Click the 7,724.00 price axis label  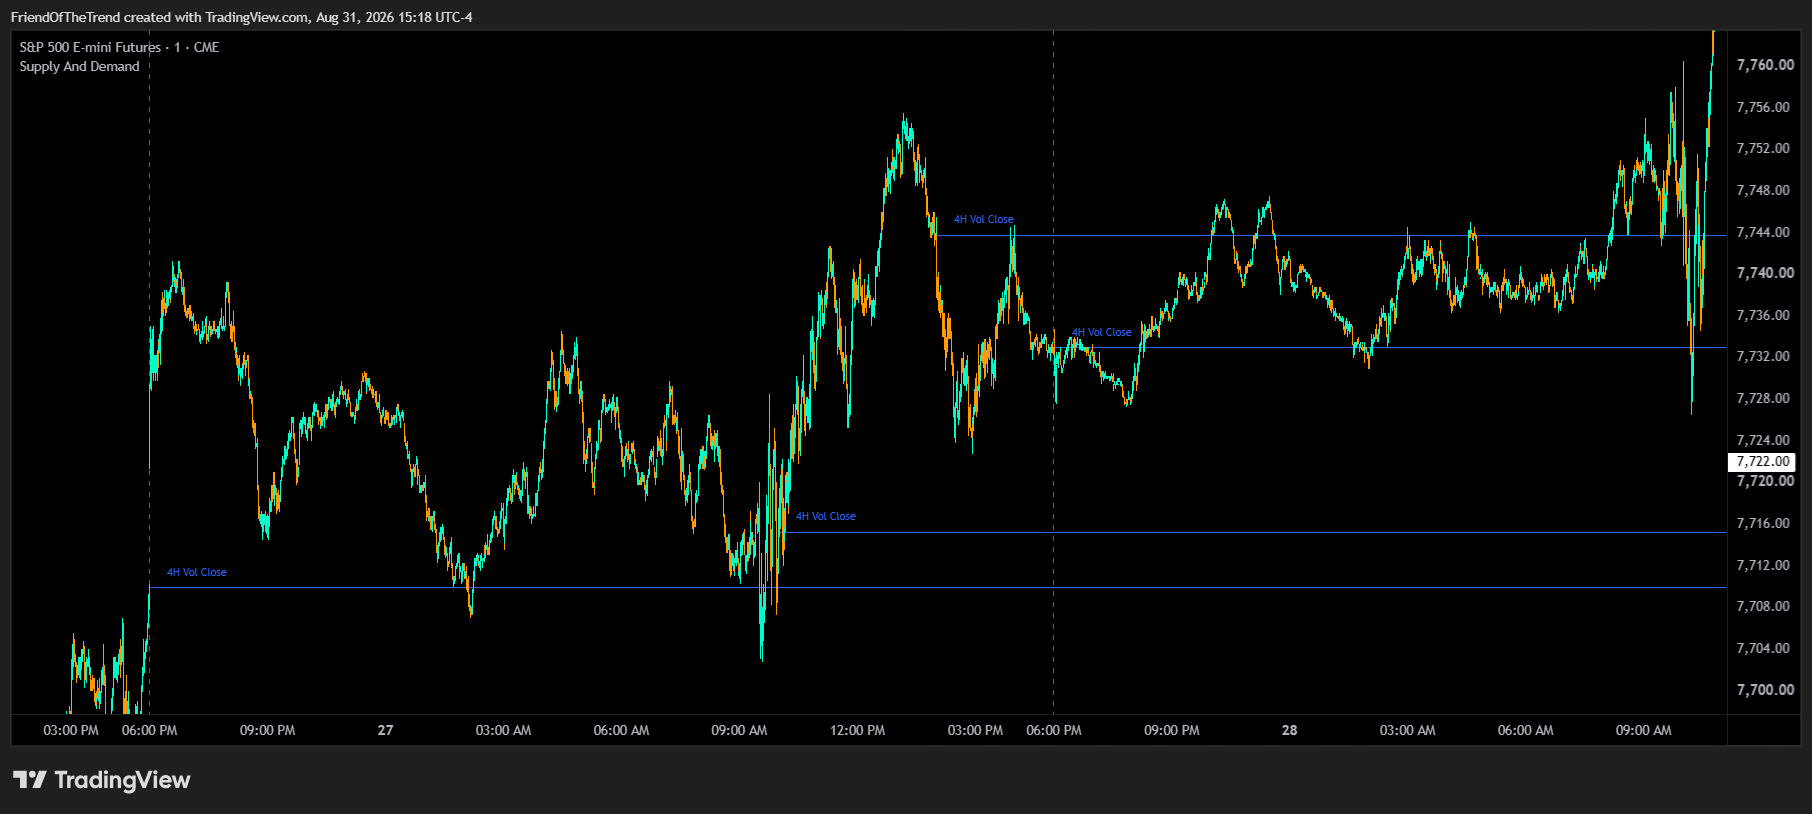click(1763, 440)
